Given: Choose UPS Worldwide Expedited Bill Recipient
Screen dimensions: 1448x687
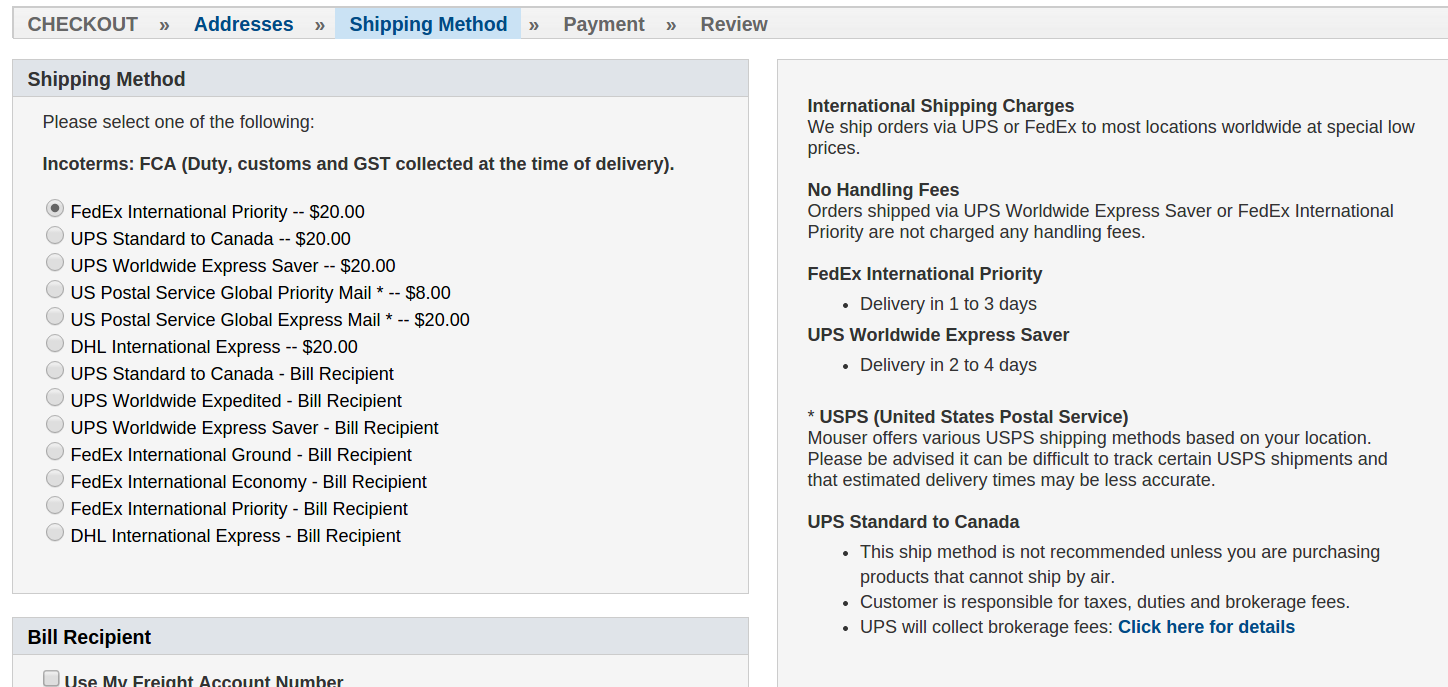Looking at the screenshot, I should [x=55, y=398].
